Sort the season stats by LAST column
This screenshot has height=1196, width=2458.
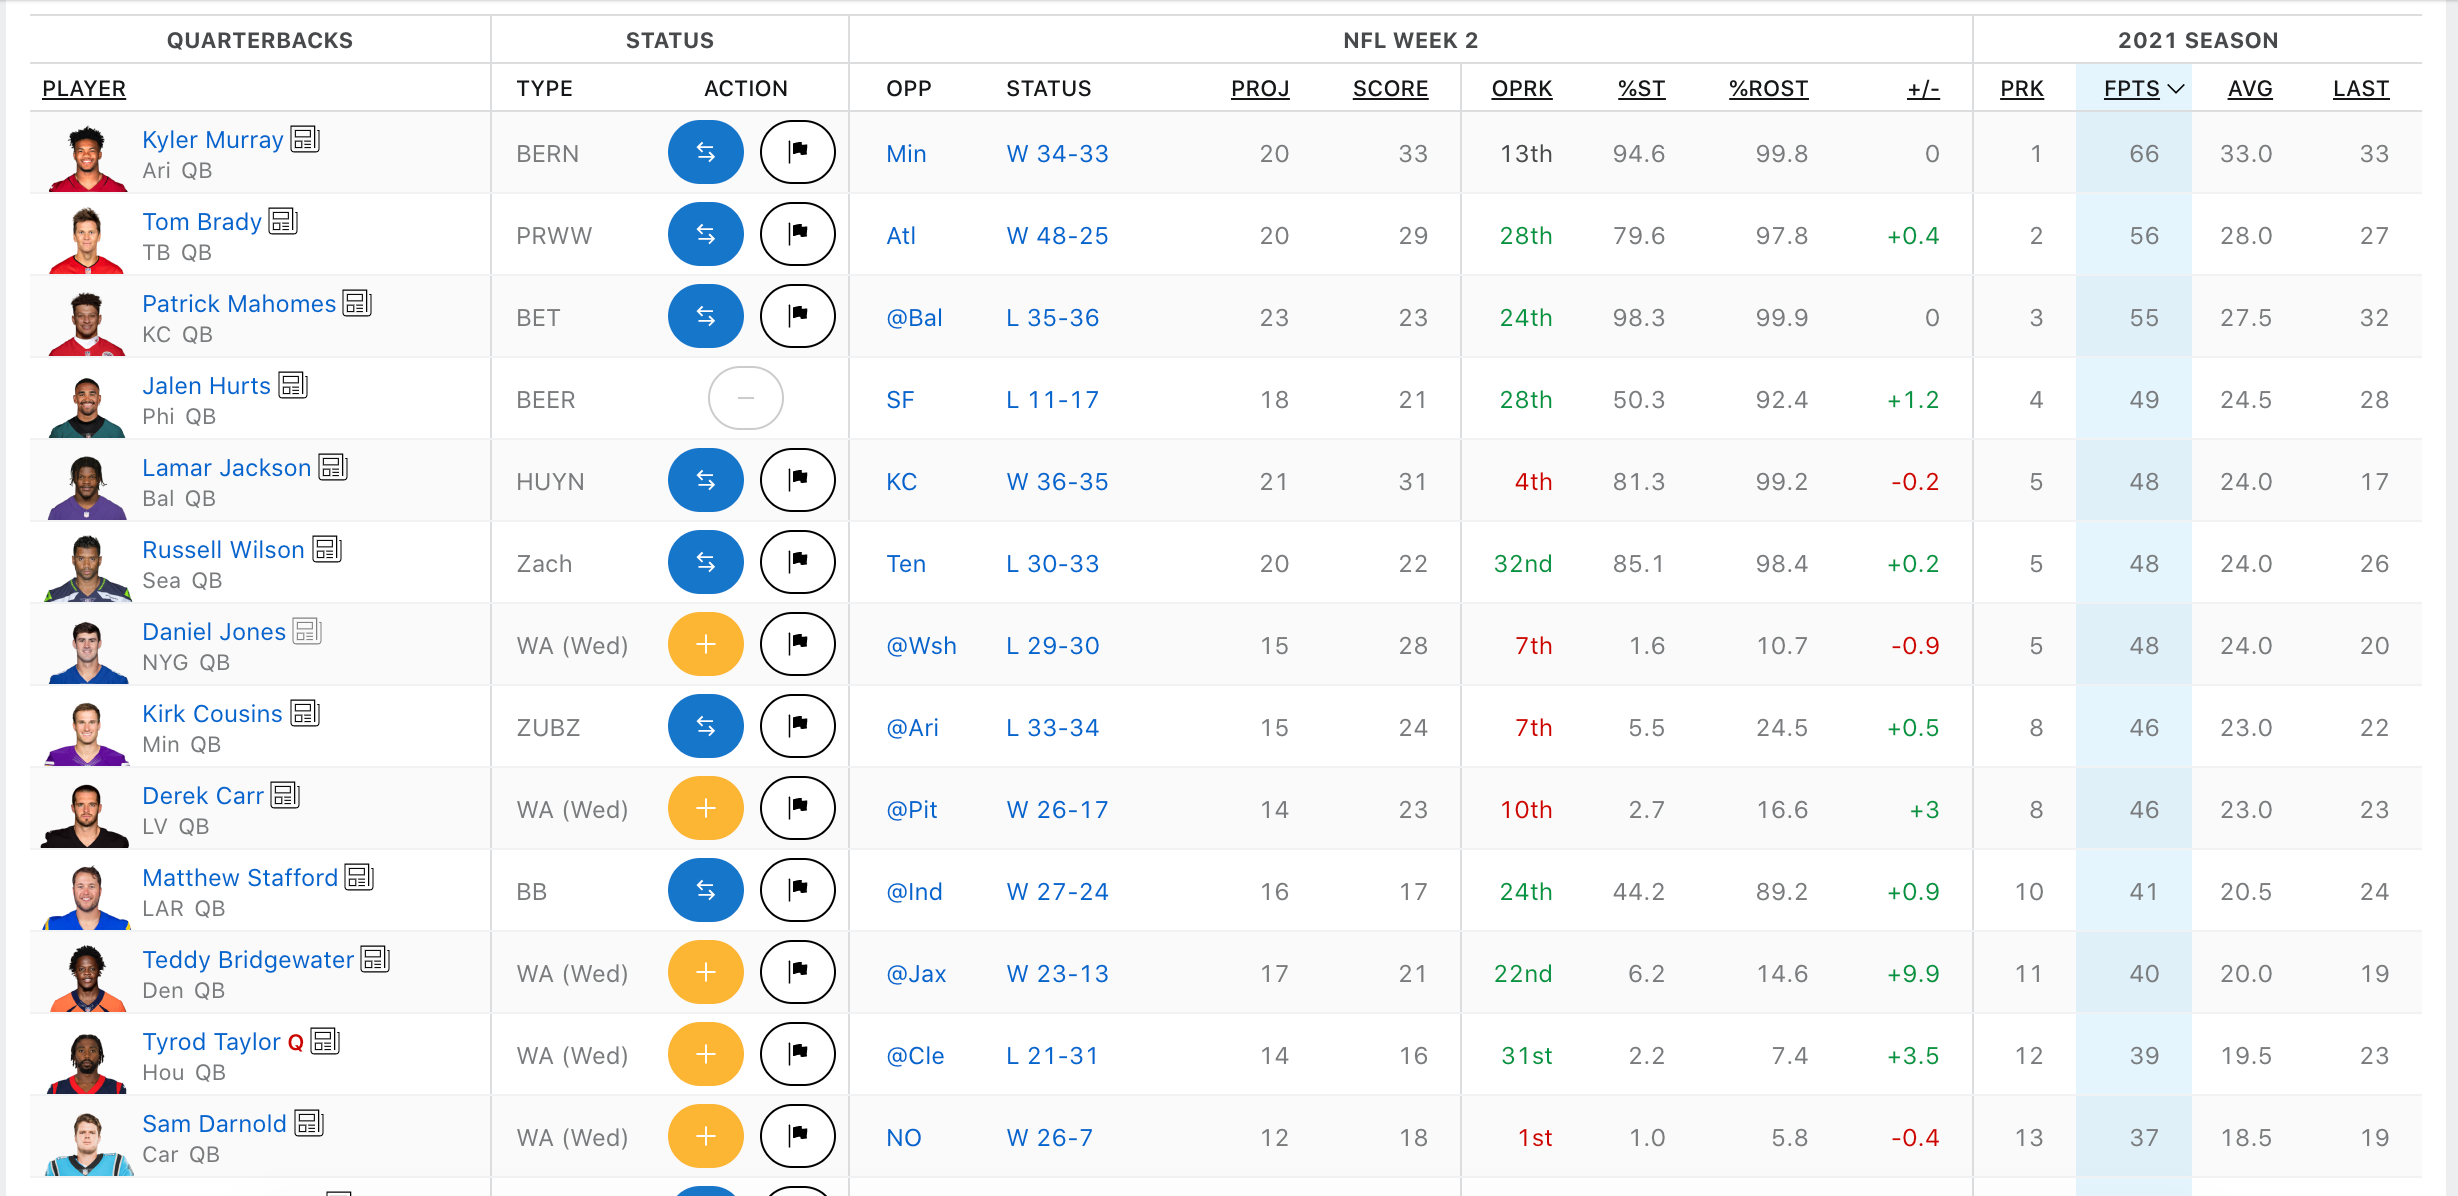click(2362, 88)
